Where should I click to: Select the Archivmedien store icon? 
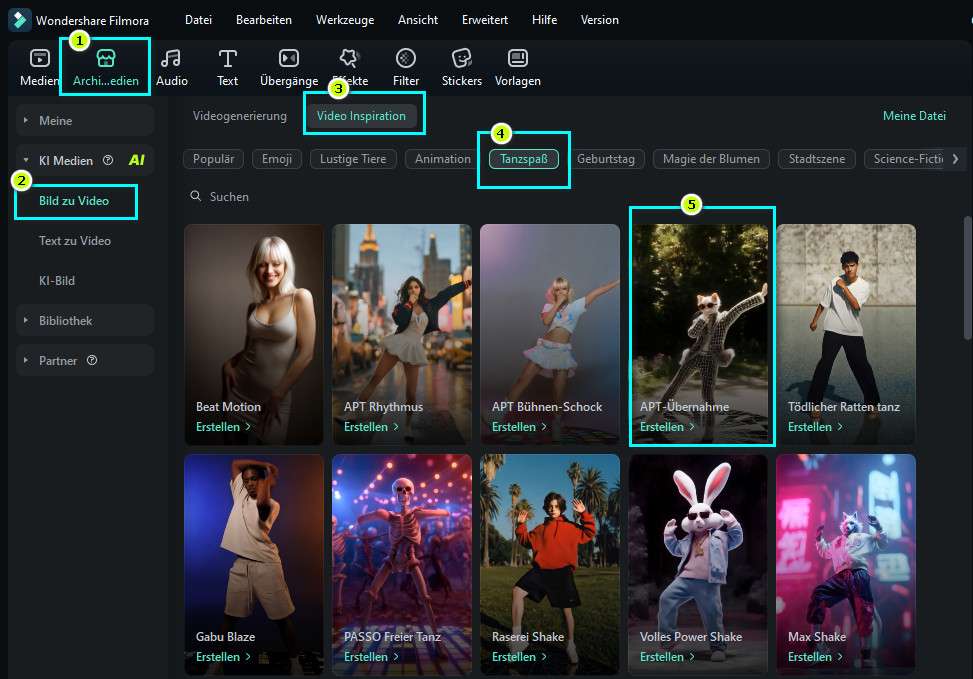pos(105,58)
